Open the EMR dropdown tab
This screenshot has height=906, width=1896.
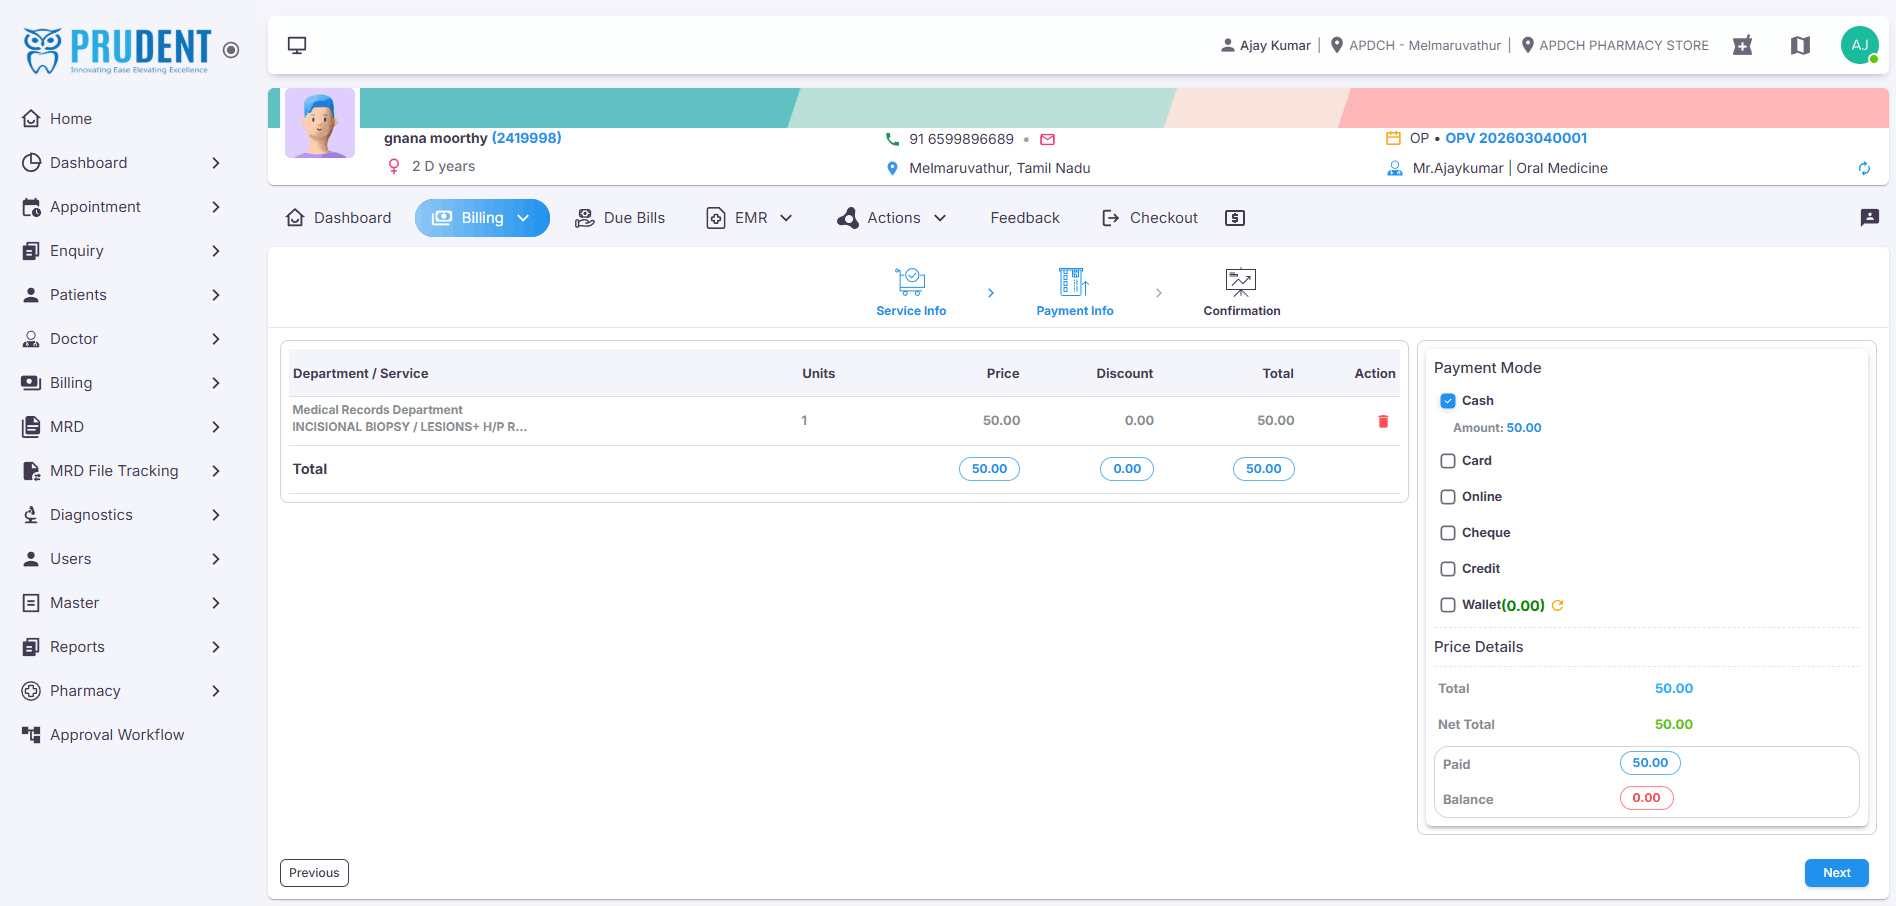[750, 218]
